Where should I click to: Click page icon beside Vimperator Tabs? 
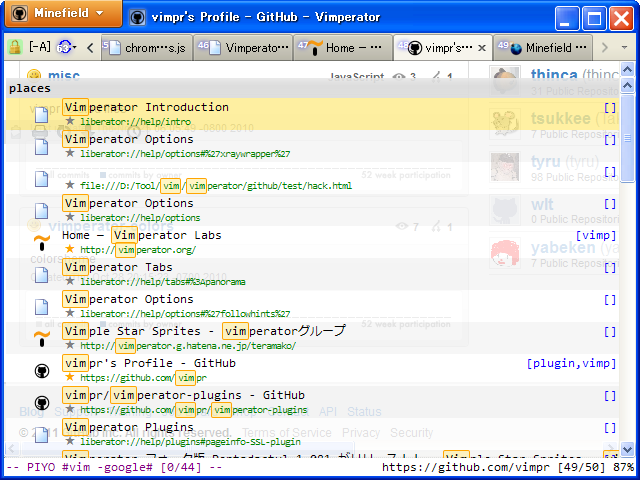point(41,275)
